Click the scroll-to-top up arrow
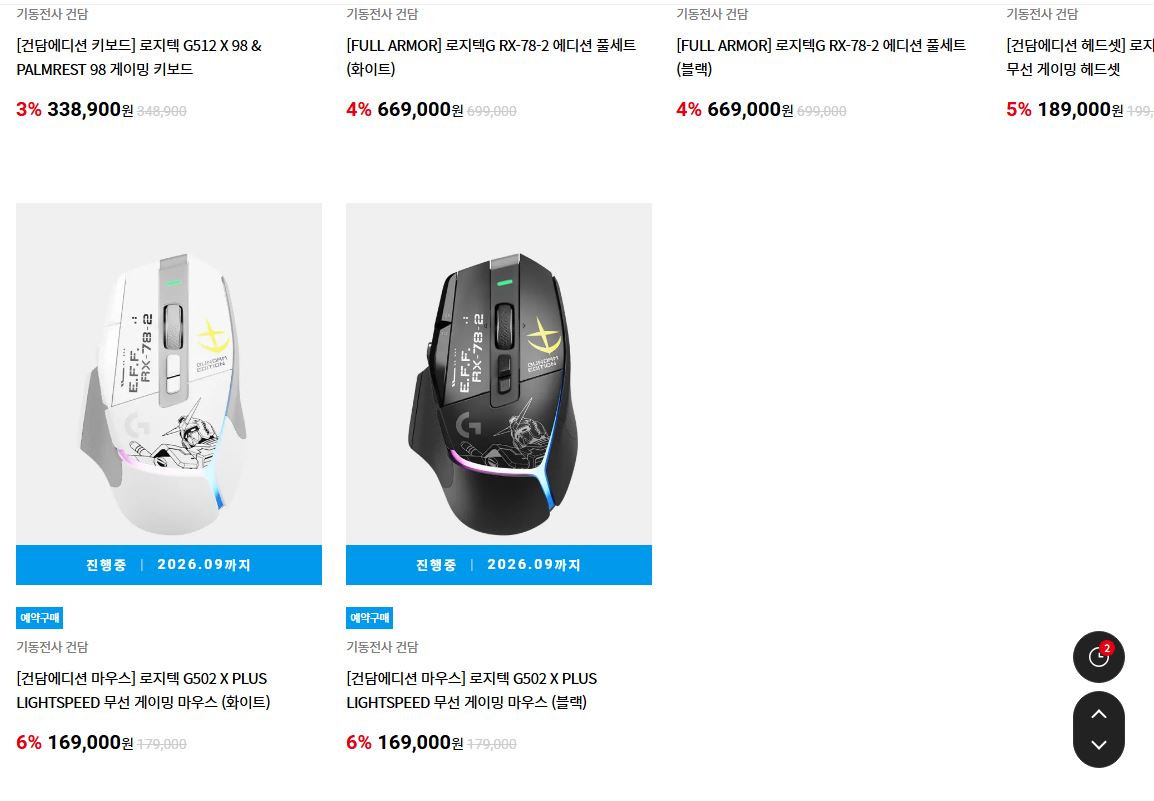Image resolution: width=1154 pixels, height=801 pixels. (1098, 713)
